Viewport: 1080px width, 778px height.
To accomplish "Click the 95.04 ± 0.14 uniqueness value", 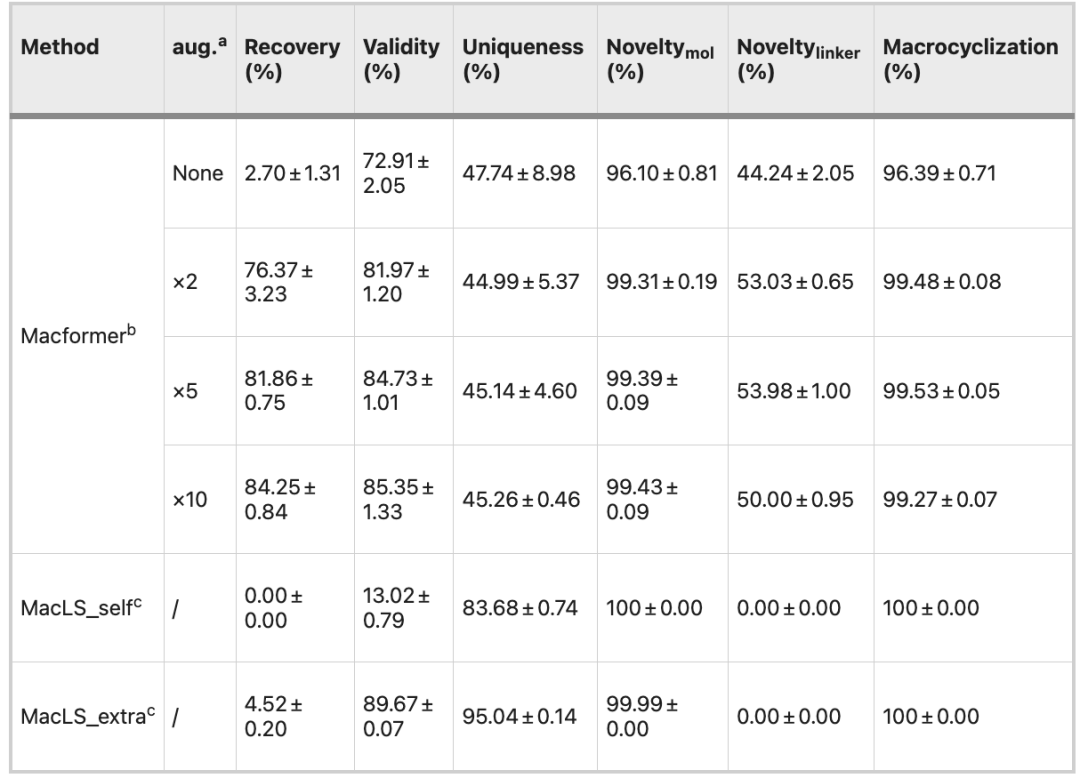I will click(519, 717).
